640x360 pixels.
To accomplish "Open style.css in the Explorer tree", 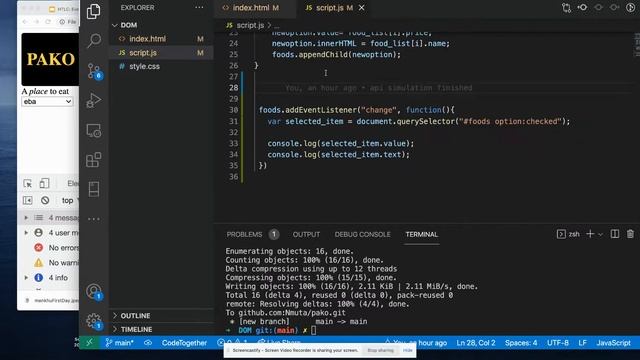I will pos(161,66).
